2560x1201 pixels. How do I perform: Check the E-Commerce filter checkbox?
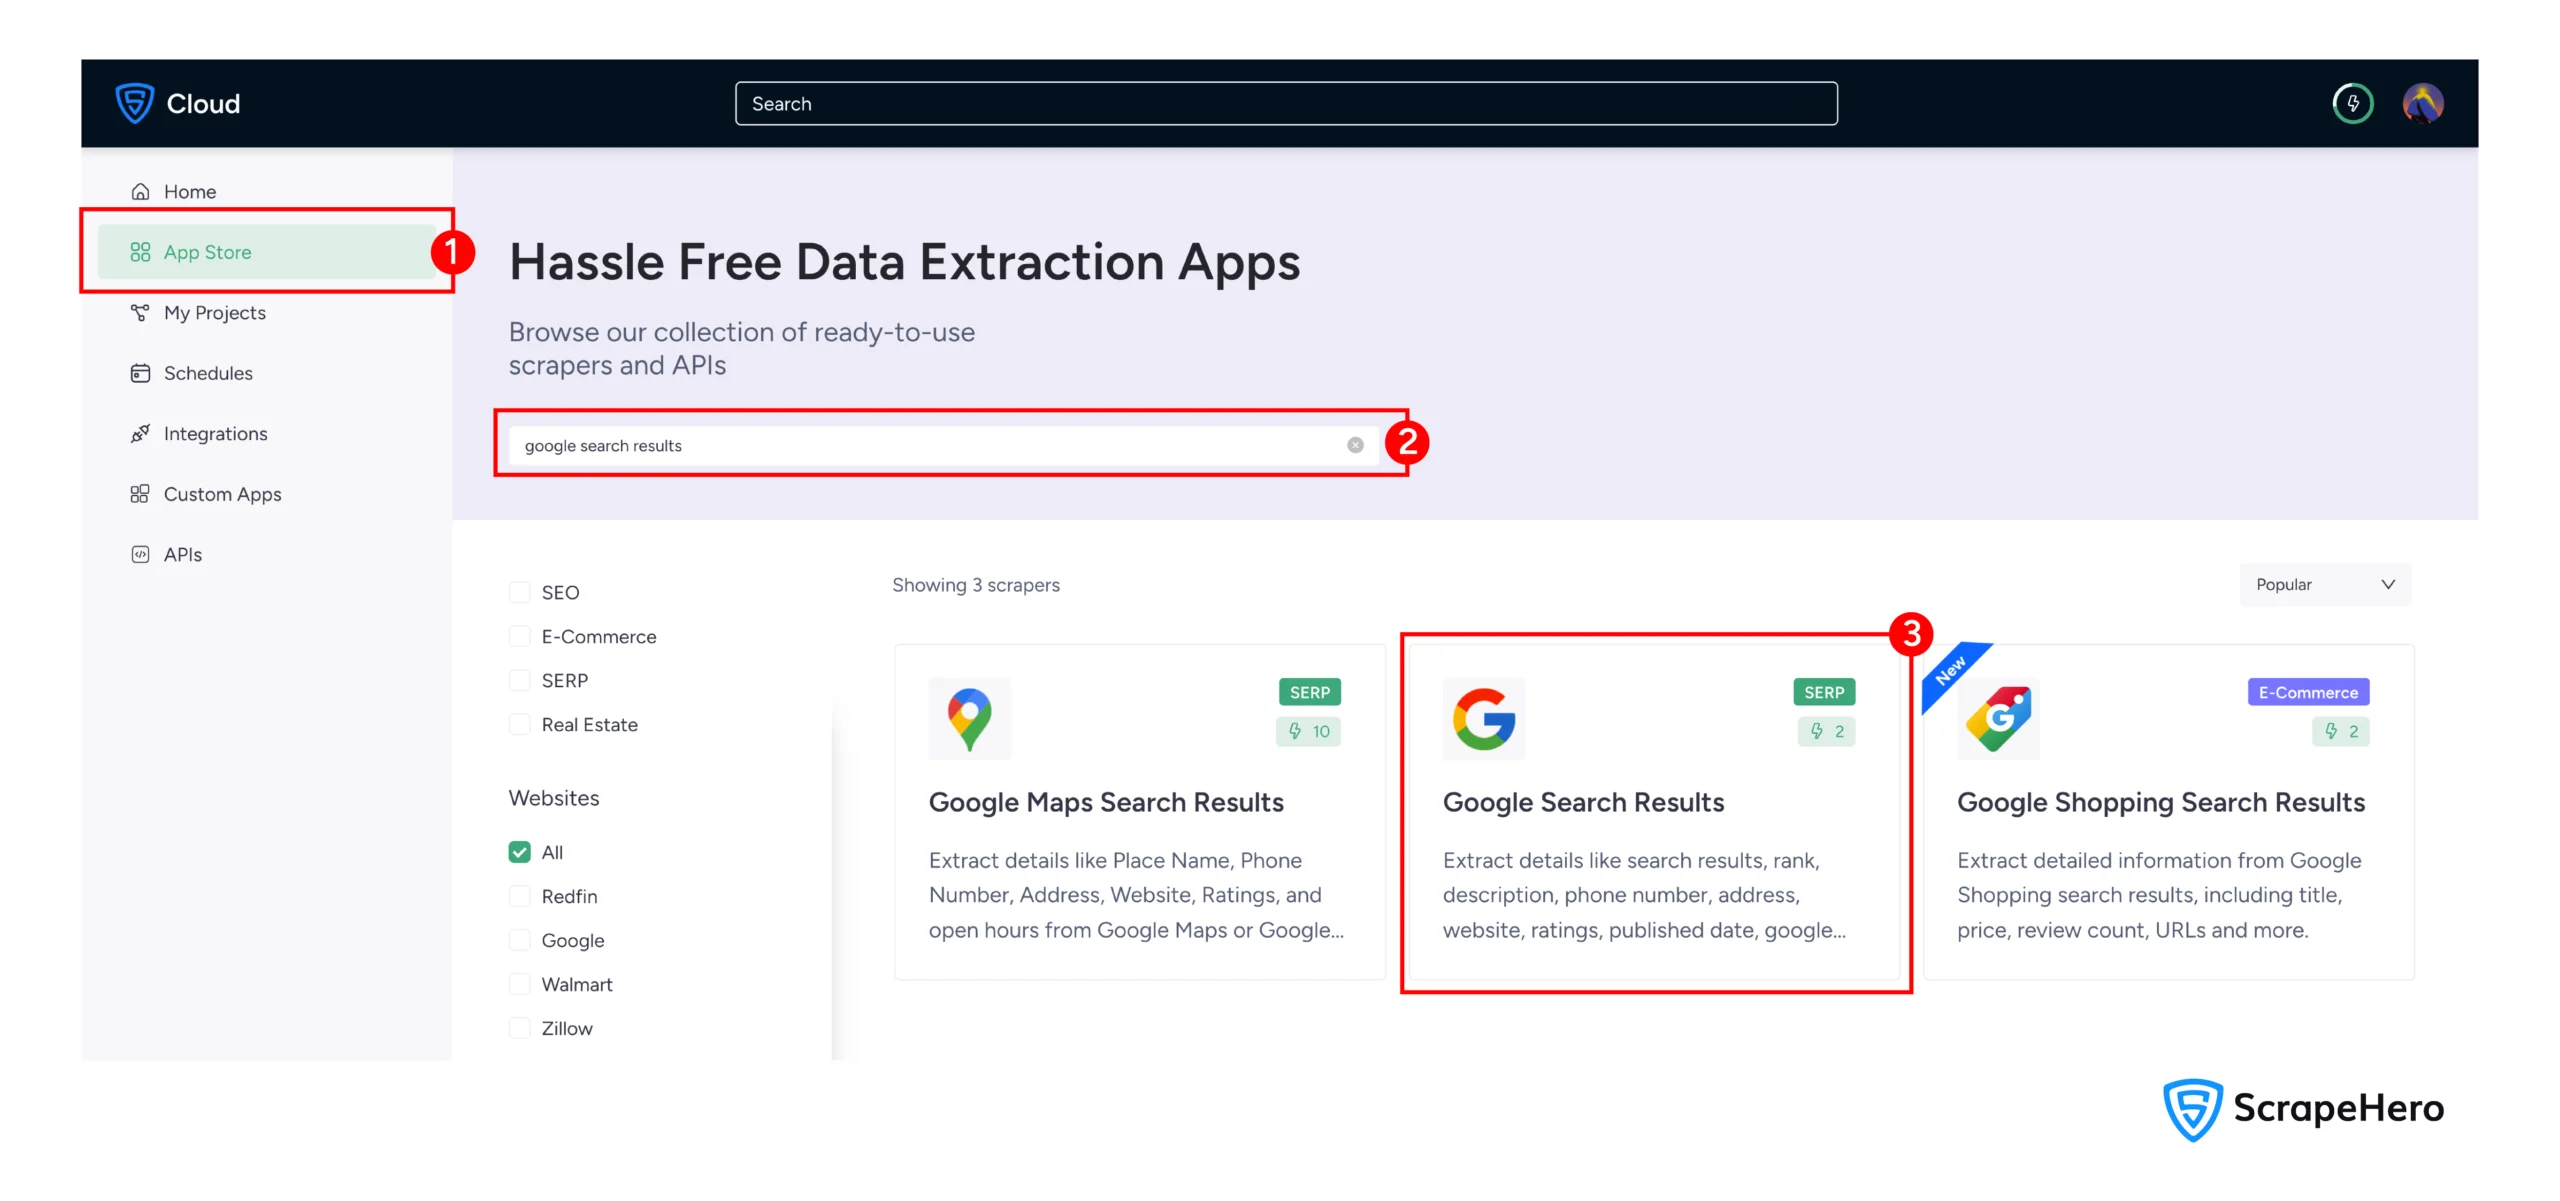click(x=519, y=636)
